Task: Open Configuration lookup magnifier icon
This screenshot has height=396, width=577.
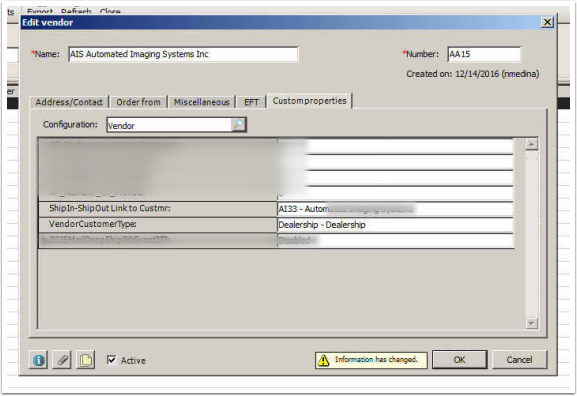Action: point(238,124)
